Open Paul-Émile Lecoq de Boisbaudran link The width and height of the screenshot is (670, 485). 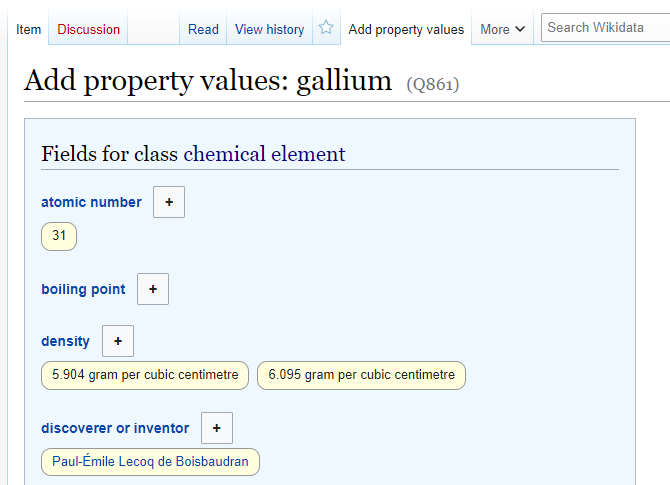tap(151, 462)
